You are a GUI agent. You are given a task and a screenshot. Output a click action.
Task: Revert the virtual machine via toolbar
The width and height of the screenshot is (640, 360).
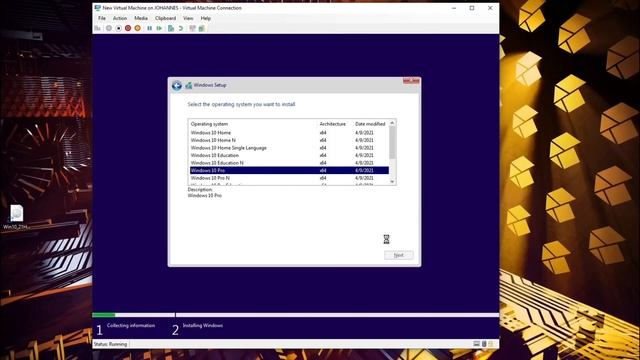click(x=181, y=28)
